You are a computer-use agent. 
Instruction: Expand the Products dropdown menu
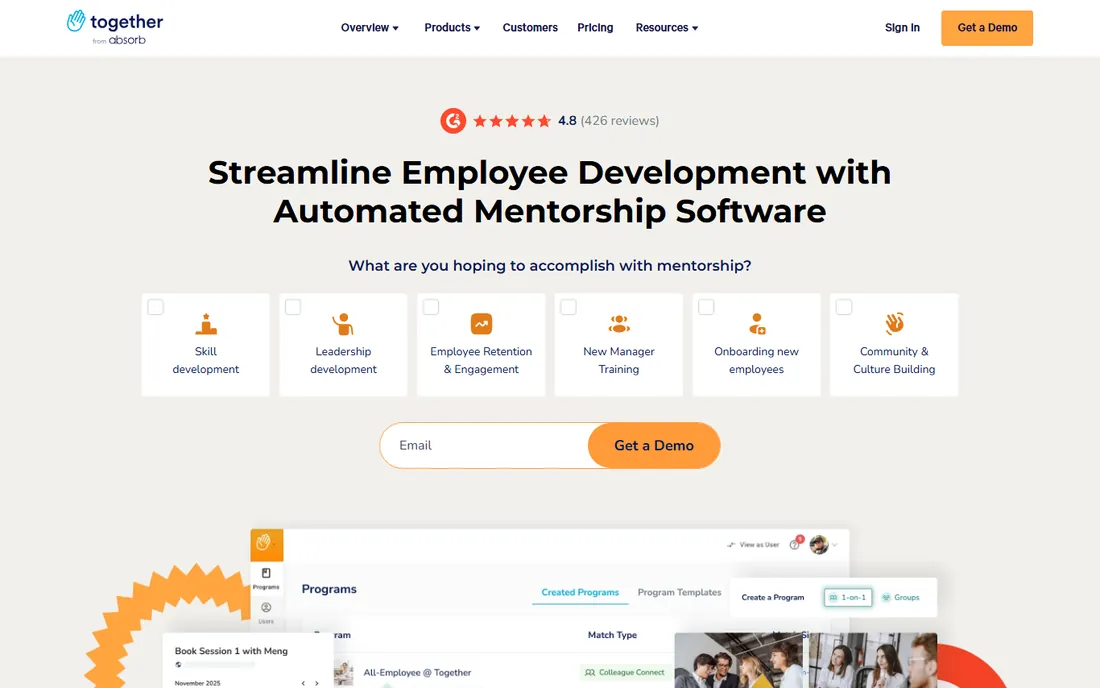pos(452,28)
